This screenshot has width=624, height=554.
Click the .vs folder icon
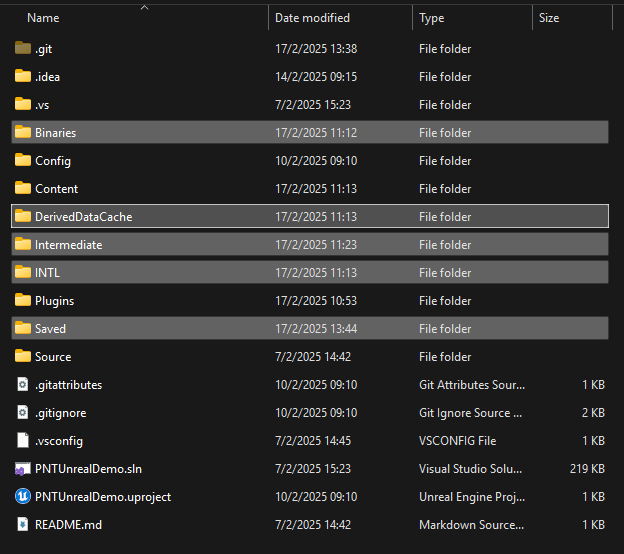click(23, 104)
